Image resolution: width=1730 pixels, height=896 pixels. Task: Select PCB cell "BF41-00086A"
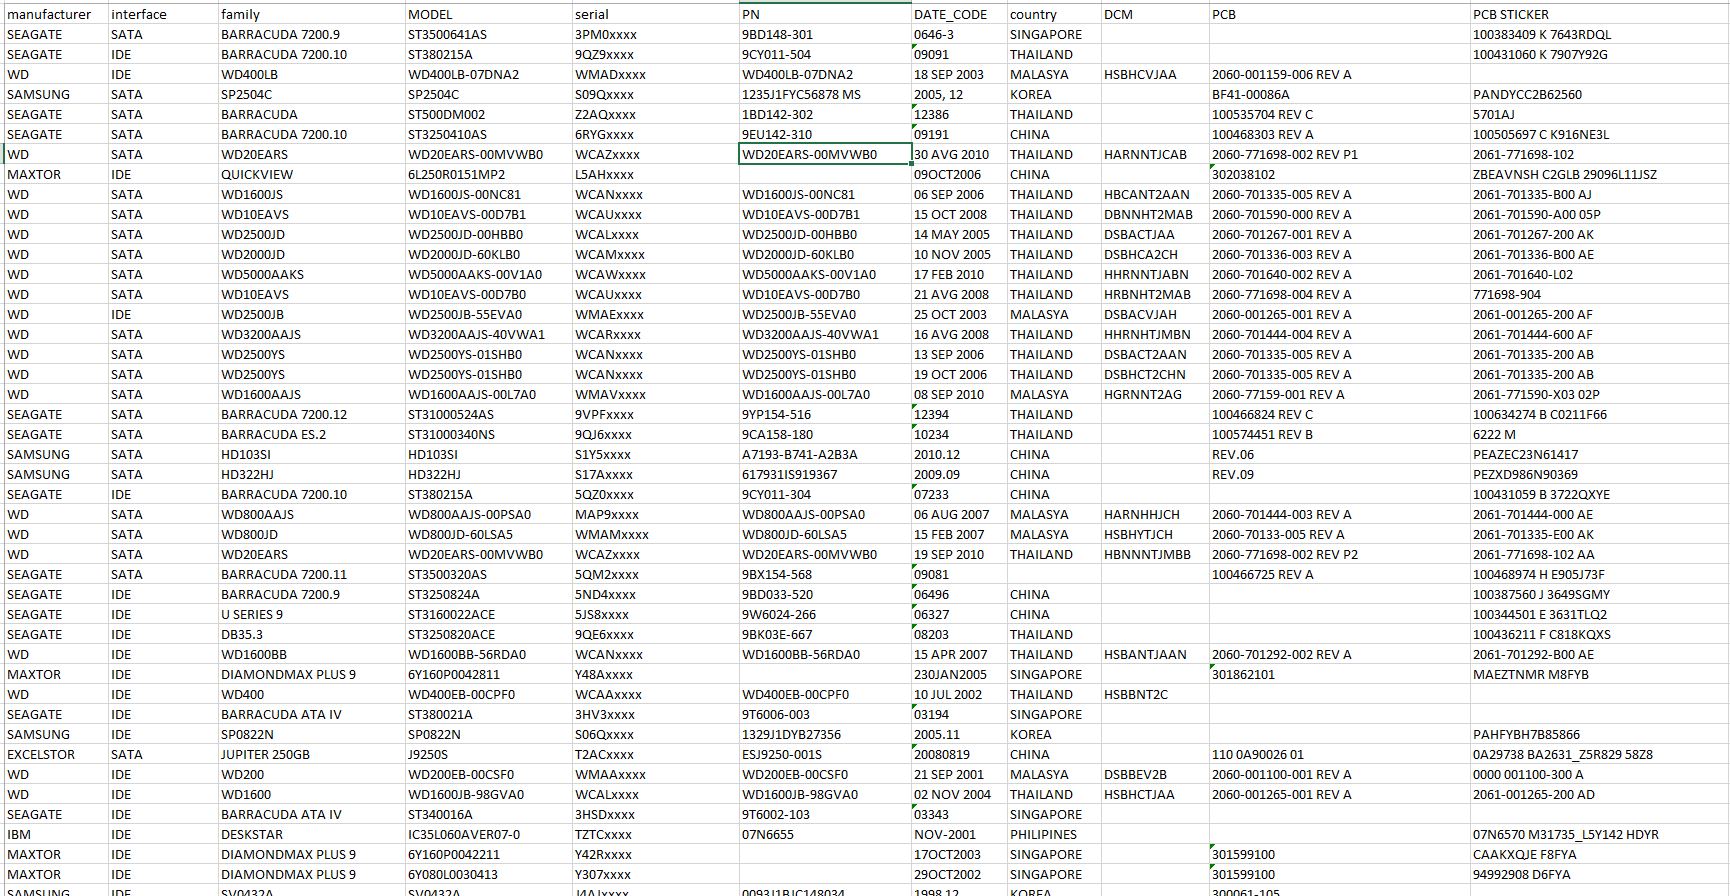pyautogui.click(x=1340, y=94)
